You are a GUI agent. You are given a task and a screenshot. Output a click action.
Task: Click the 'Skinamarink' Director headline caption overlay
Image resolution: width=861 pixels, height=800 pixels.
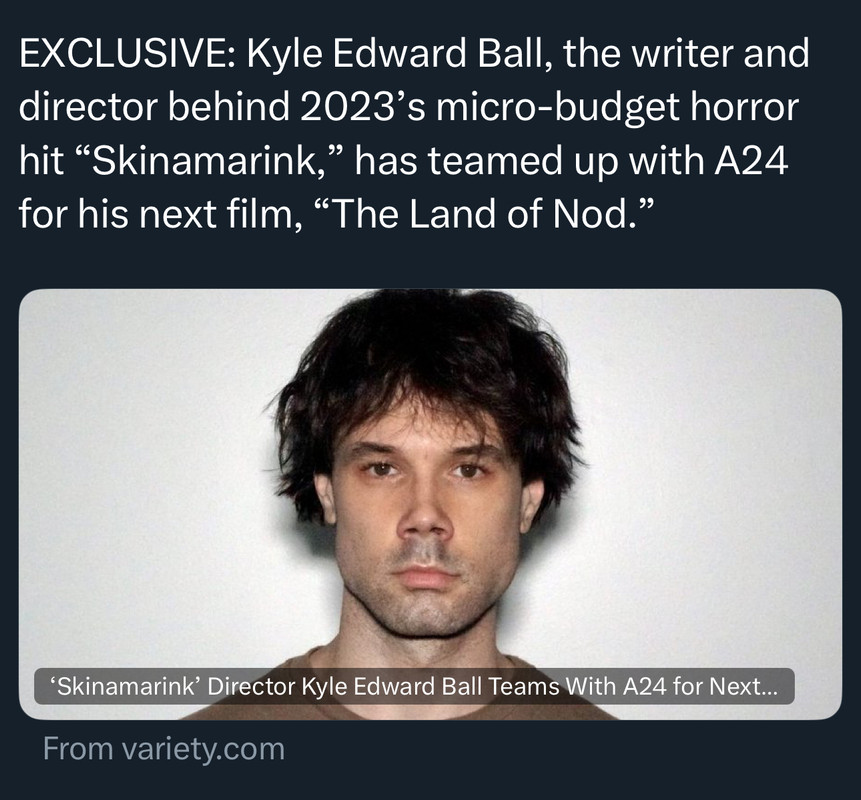pyautogui.click(x=414, y=686)
